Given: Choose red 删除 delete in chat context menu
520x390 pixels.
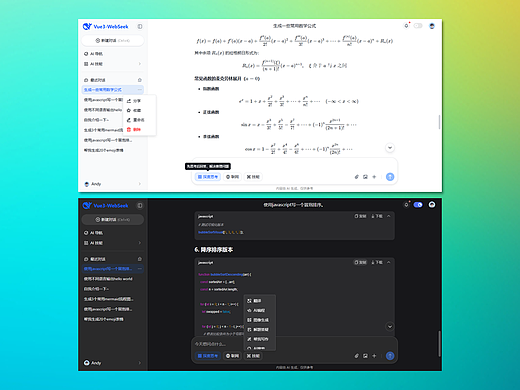Looking at the screenshot, I should coord(139,130).
